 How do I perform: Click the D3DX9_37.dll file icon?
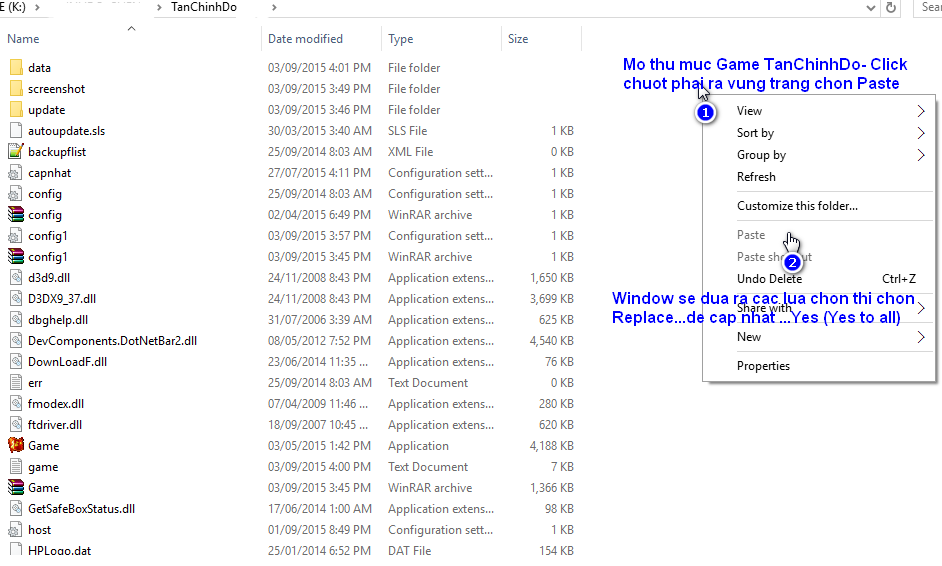pyautogui.click(x=16, y=299)
